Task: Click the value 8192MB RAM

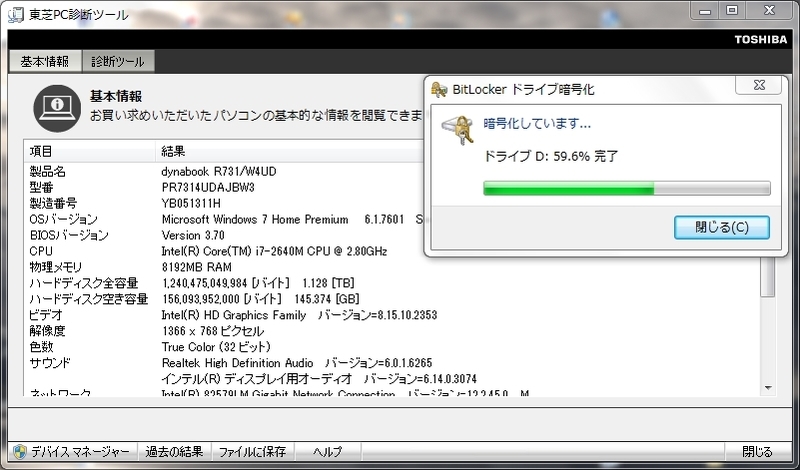Action: pyautogui.click(x=196, y=267)
